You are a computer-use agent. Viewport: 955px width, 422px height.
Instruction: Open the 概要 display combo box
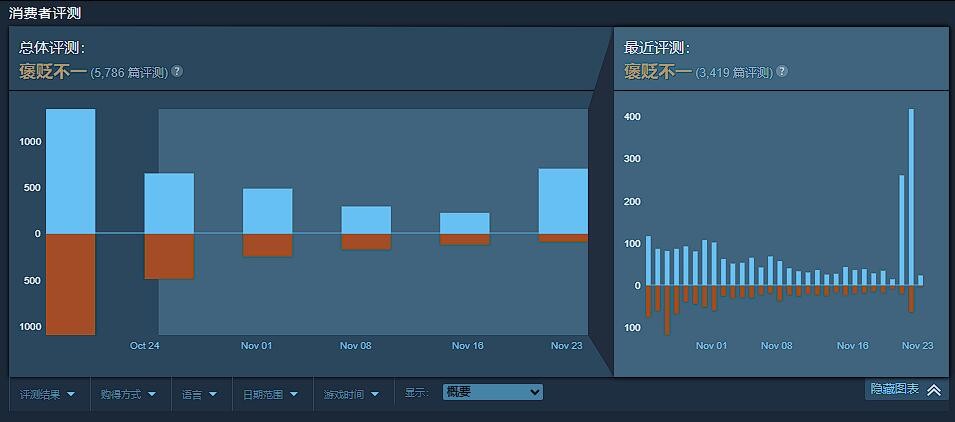point(492,392)
